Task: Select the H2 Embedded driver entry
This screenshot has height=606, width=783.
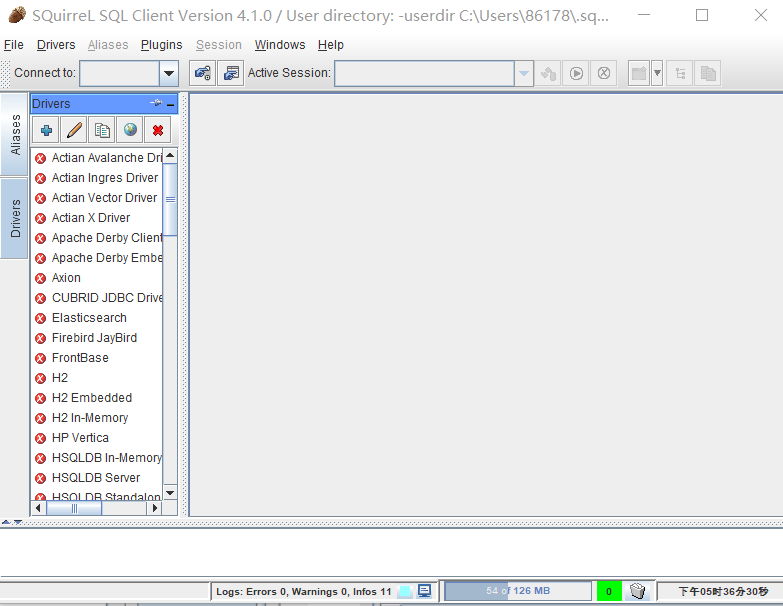Action: (98, 397)
